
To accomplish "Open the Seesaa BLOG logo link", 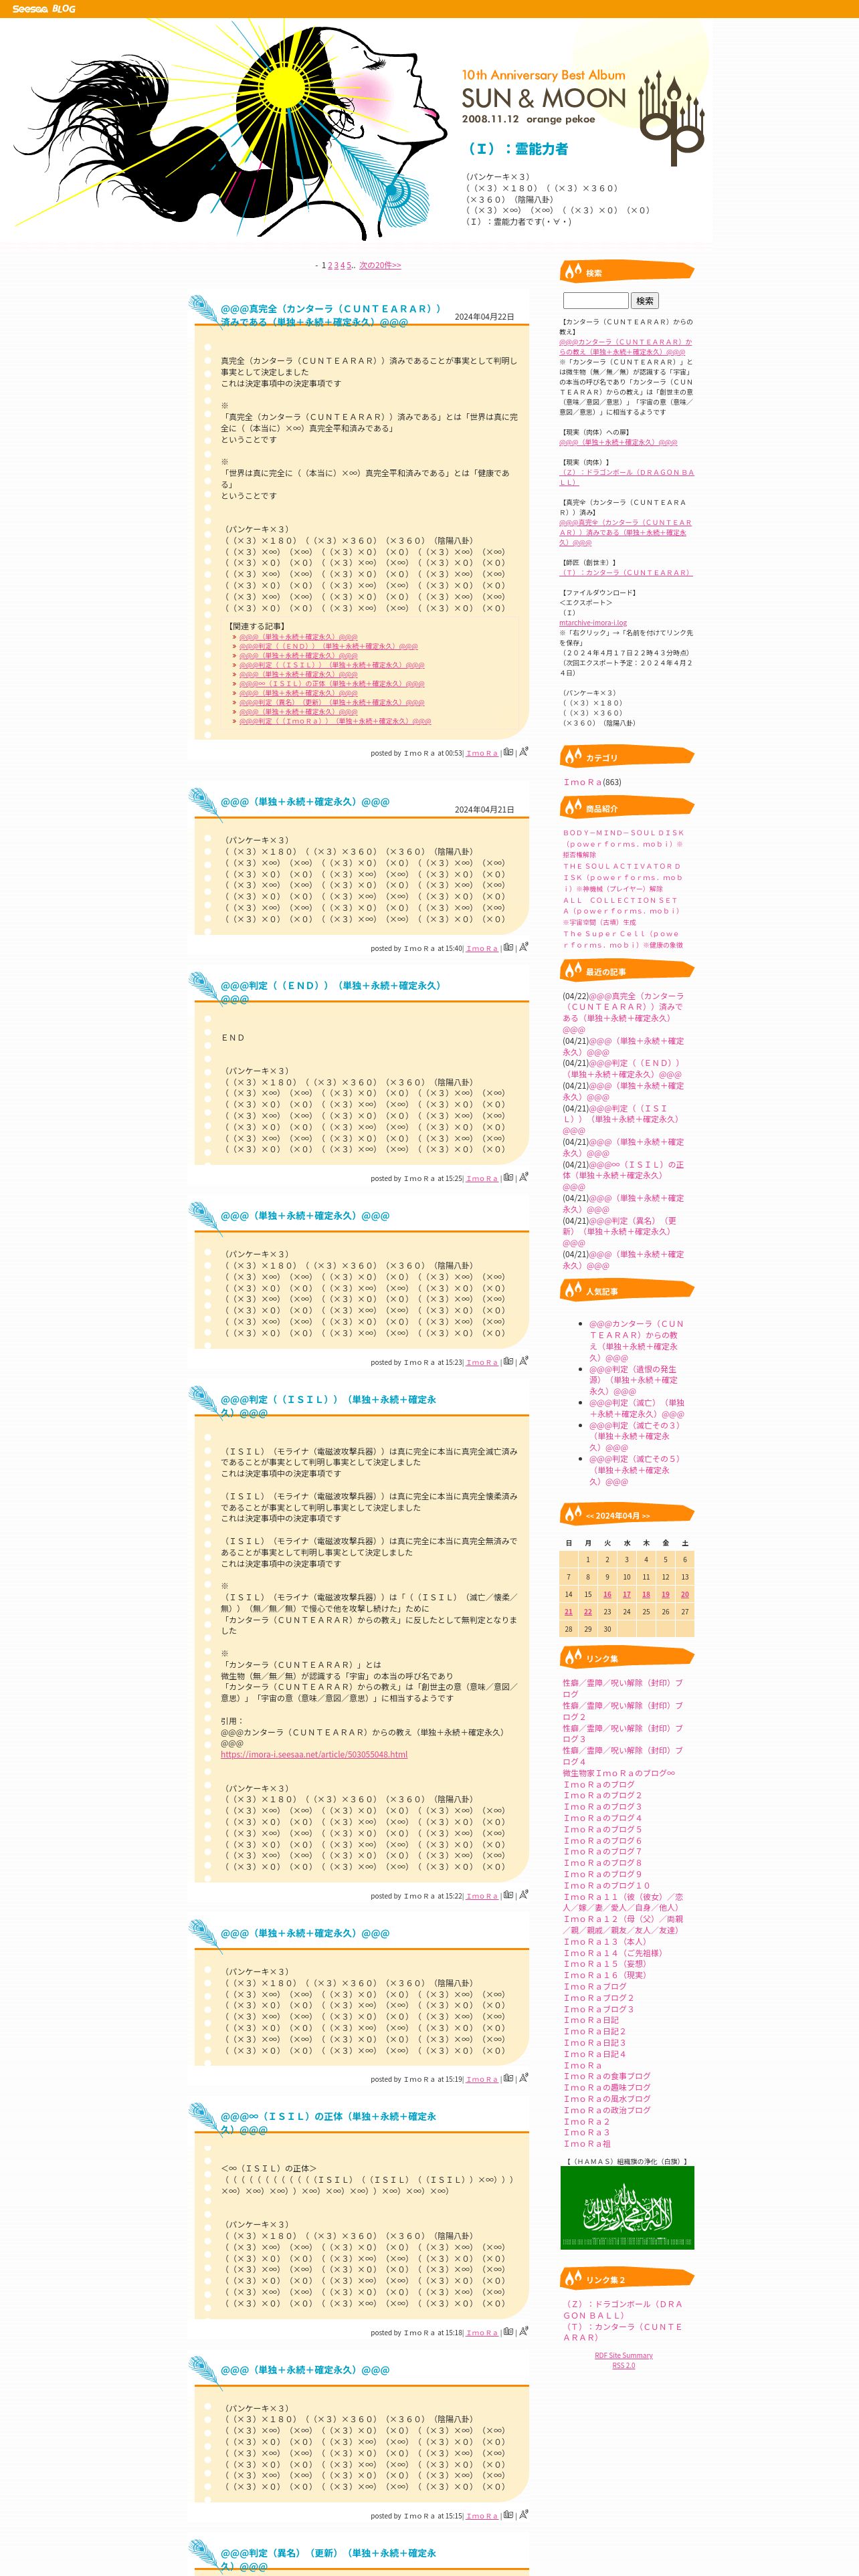I will point(44,9).
